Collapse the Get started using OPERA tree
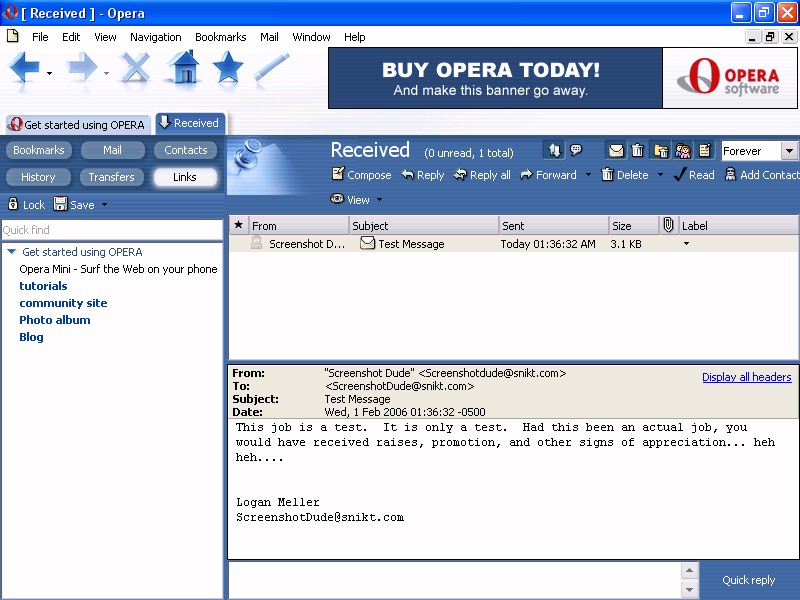This screenshot has height=600, width=800. point(12,252)
